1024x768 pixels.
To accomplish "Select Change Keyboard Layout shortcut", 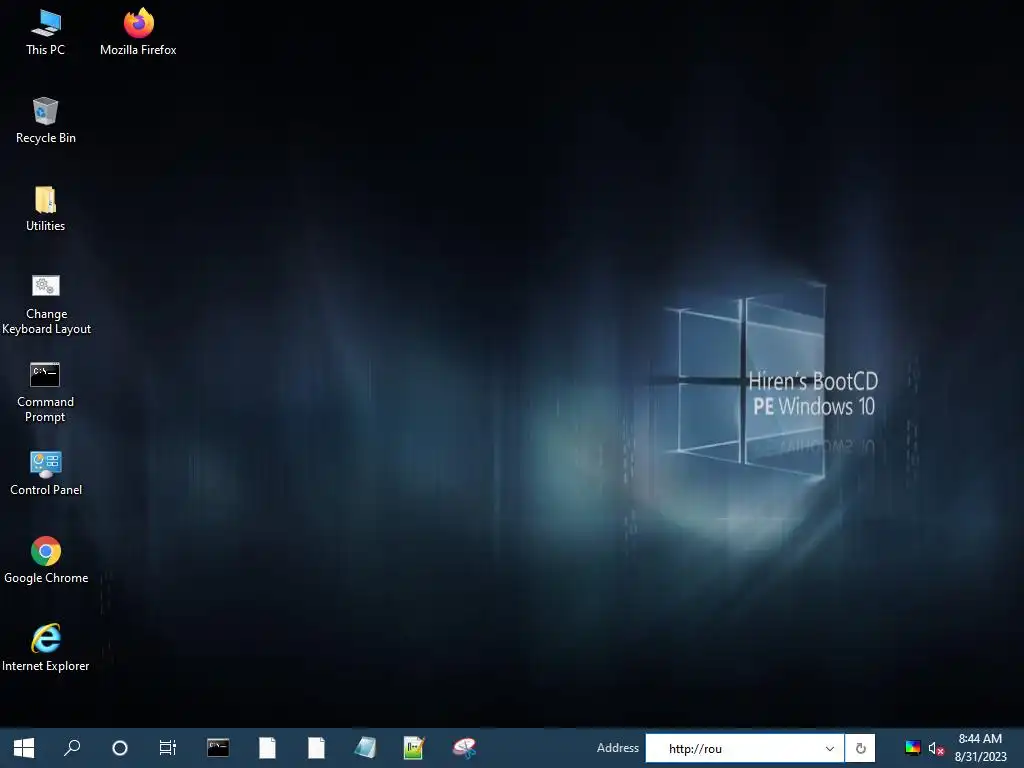I will coord(46,304).
